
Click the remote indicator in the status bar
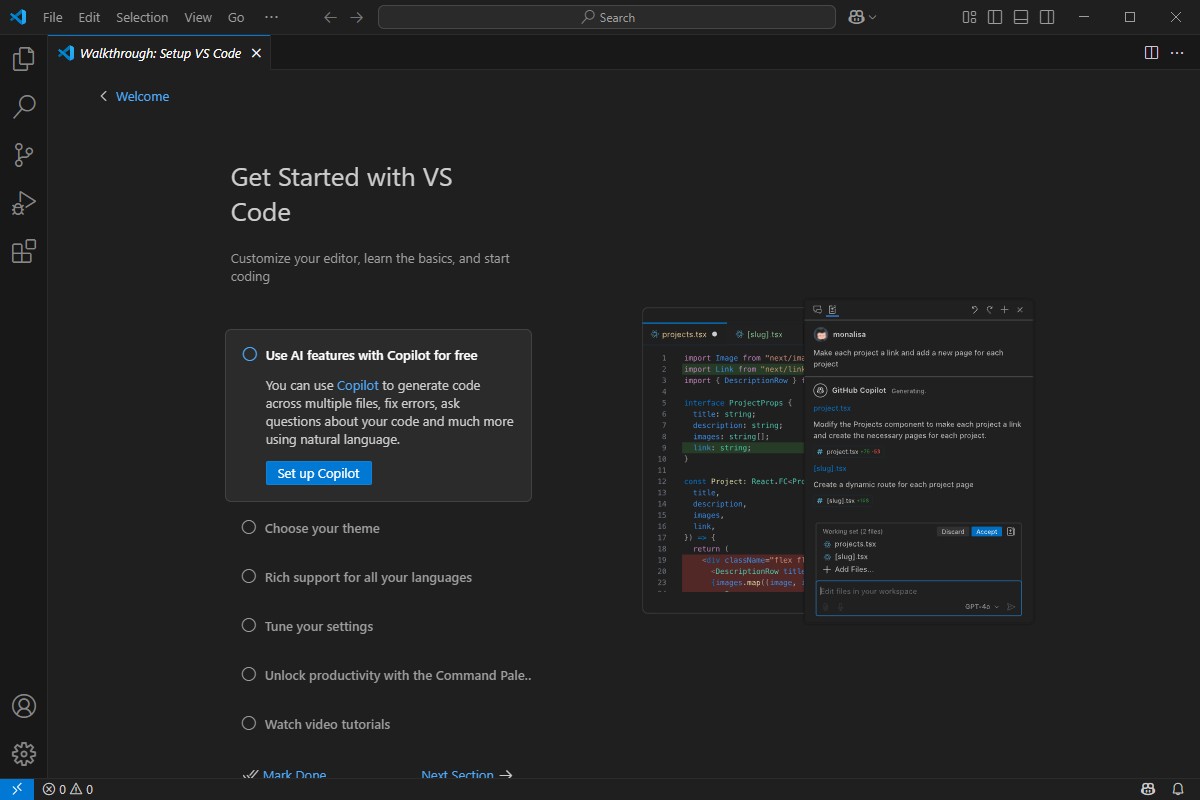pyautogui.click(x=14, y=789)
